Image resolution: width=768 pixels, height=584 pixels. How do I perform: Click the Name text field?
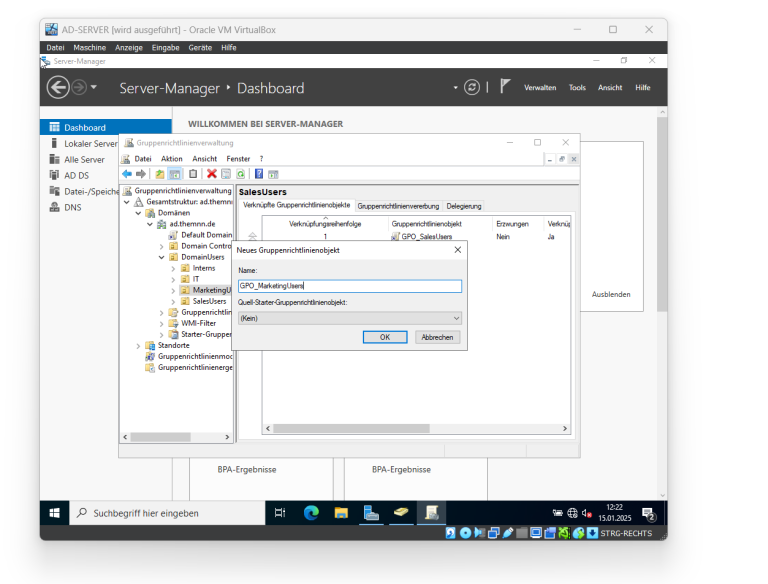tap(350, 286)
